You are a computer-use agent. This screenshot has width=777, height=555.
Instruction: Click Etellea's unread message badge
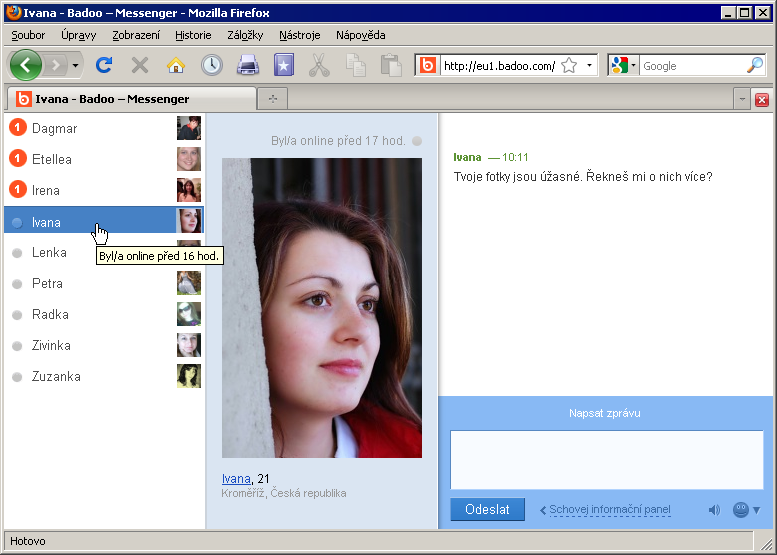tap(18, 159)
